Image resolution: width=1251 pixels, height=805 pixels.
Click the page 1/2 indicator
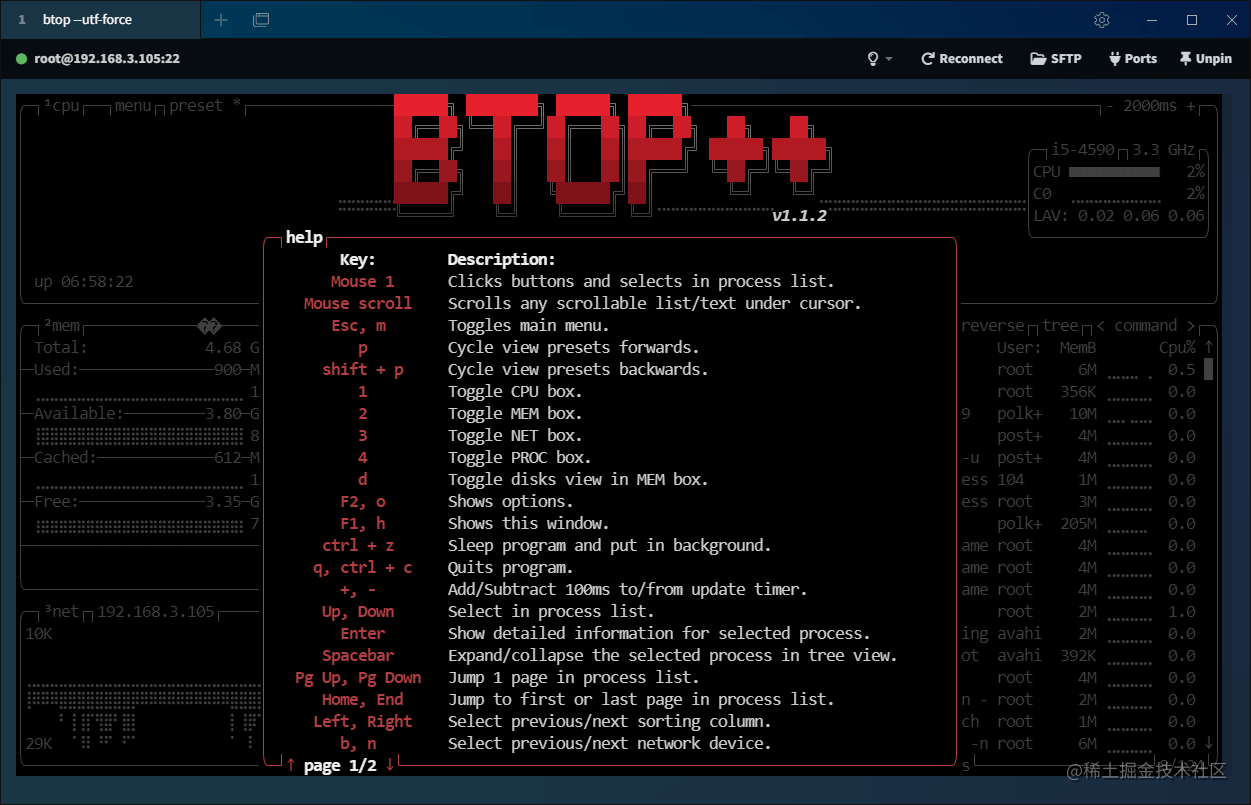(340, 765)
